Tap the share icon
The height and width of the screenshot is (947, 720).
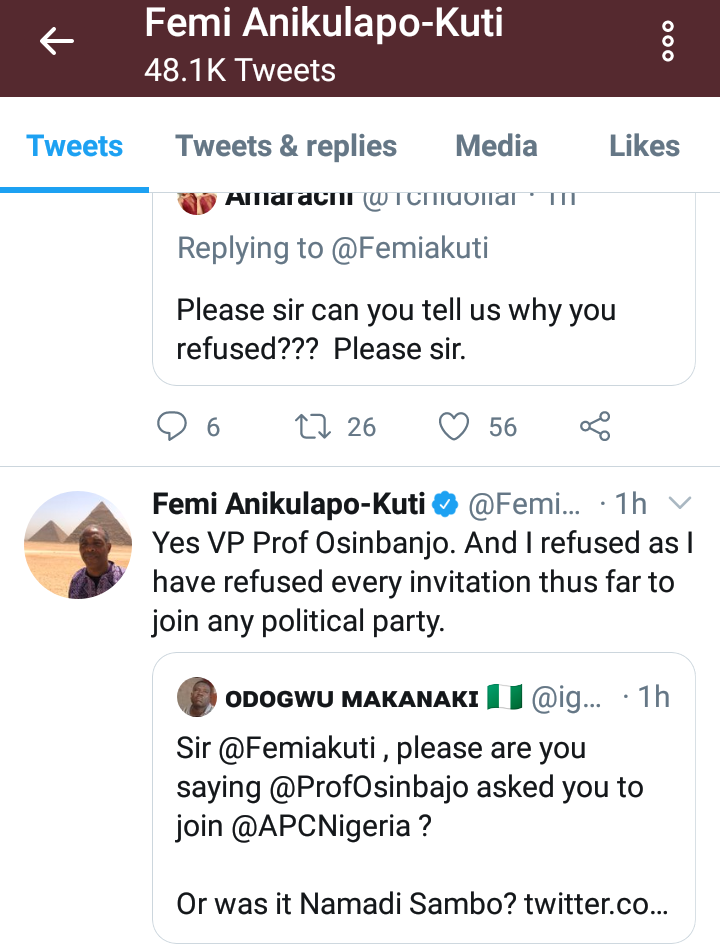pos(595,427)
